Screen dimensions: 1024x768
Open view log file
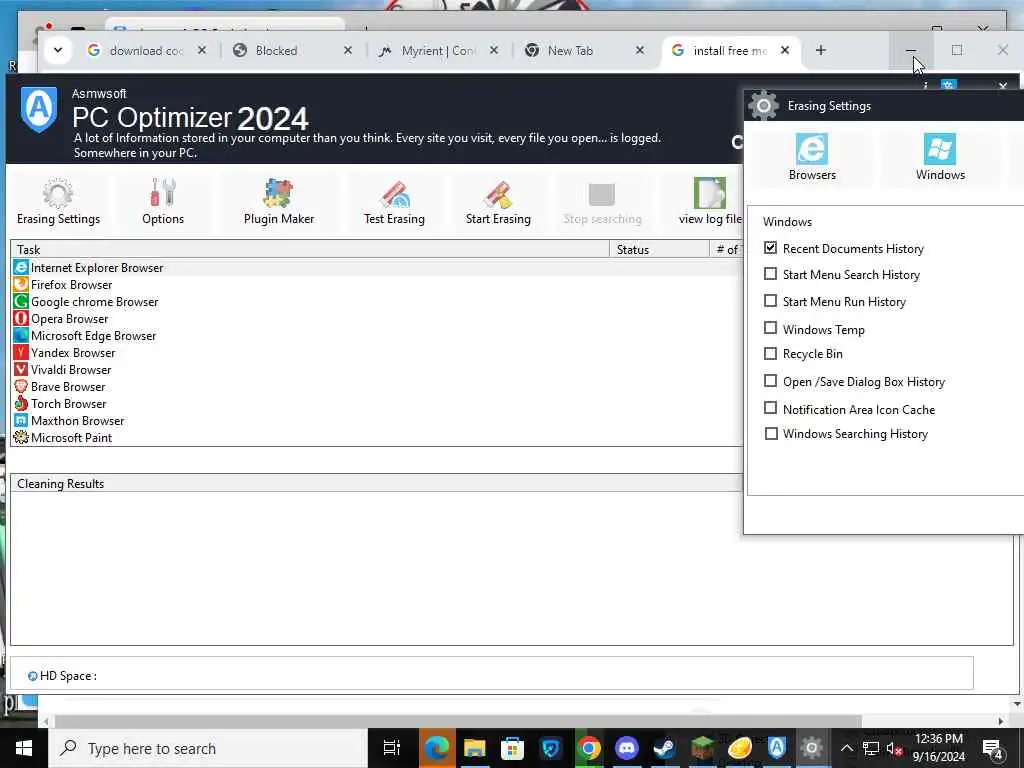click(710, 202)
